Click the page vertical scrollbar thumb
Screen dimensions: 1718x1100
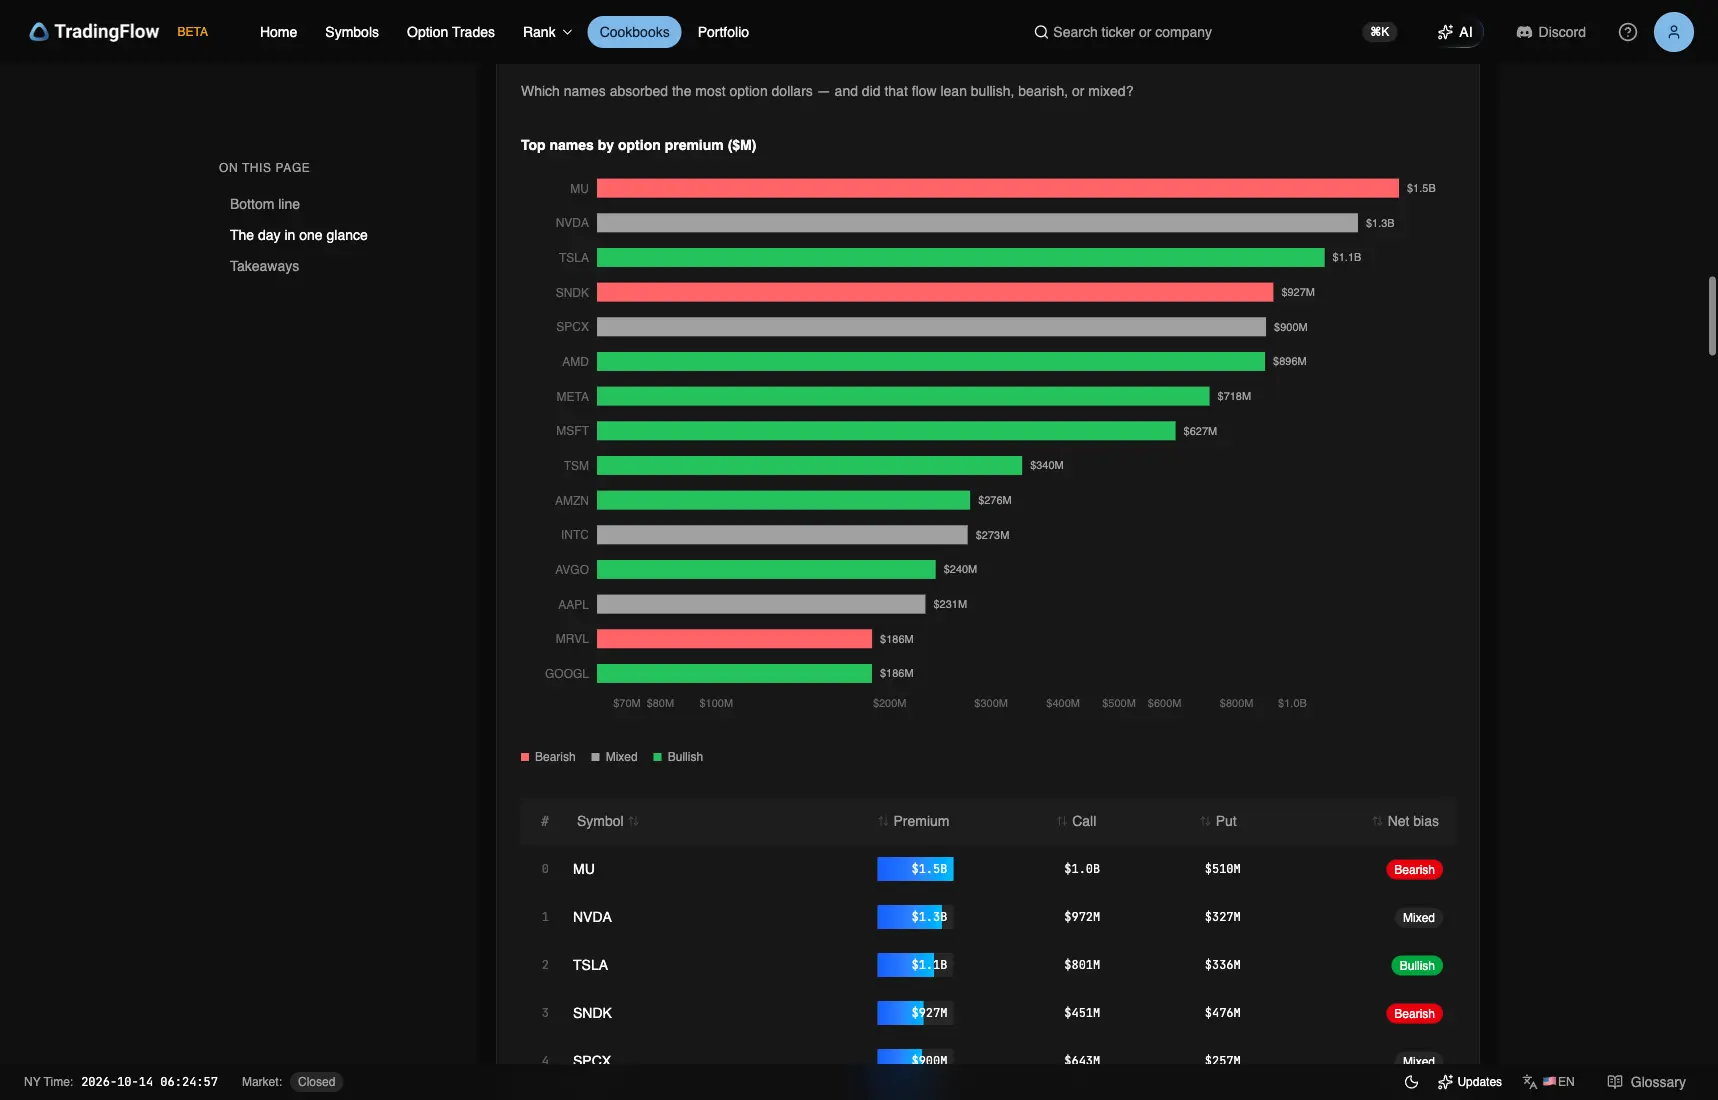tap(1712, 315)
